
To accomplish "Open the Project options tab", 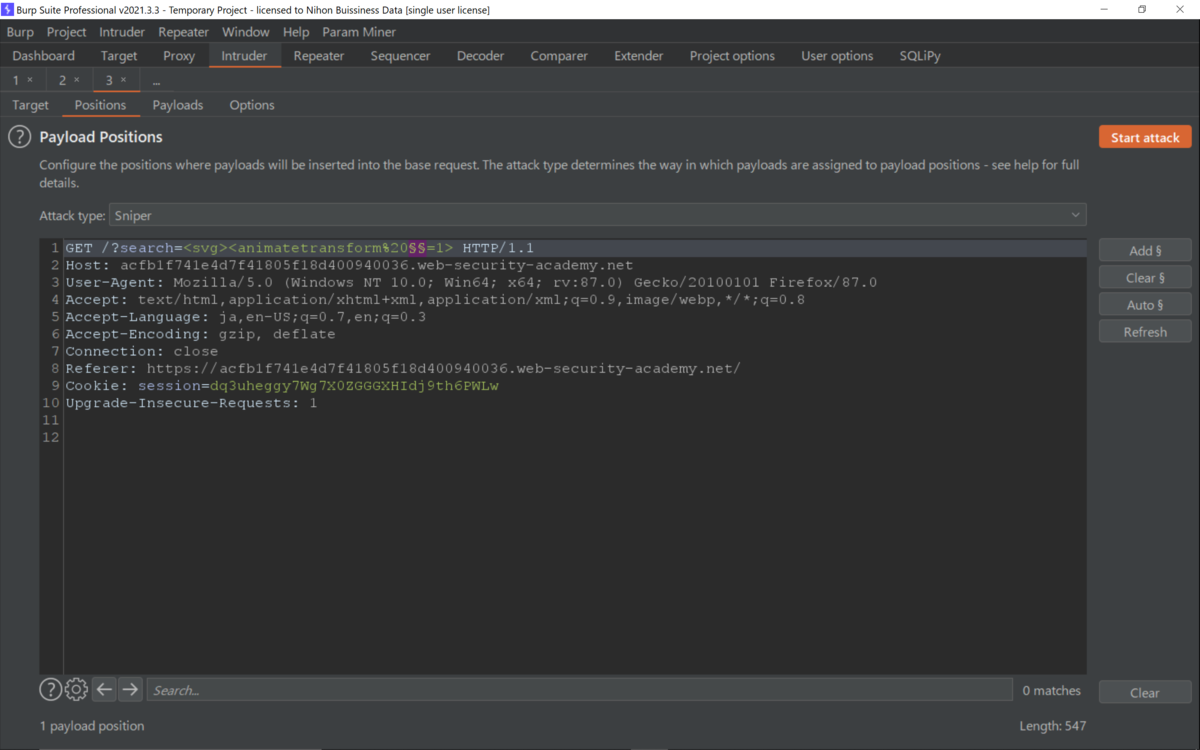I will (x=732, y=56).
